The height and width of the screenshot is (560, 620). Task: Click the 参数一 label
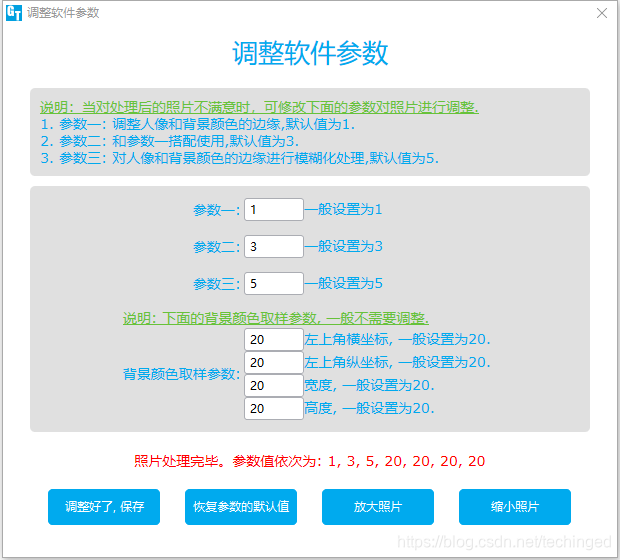pos(217,210)
